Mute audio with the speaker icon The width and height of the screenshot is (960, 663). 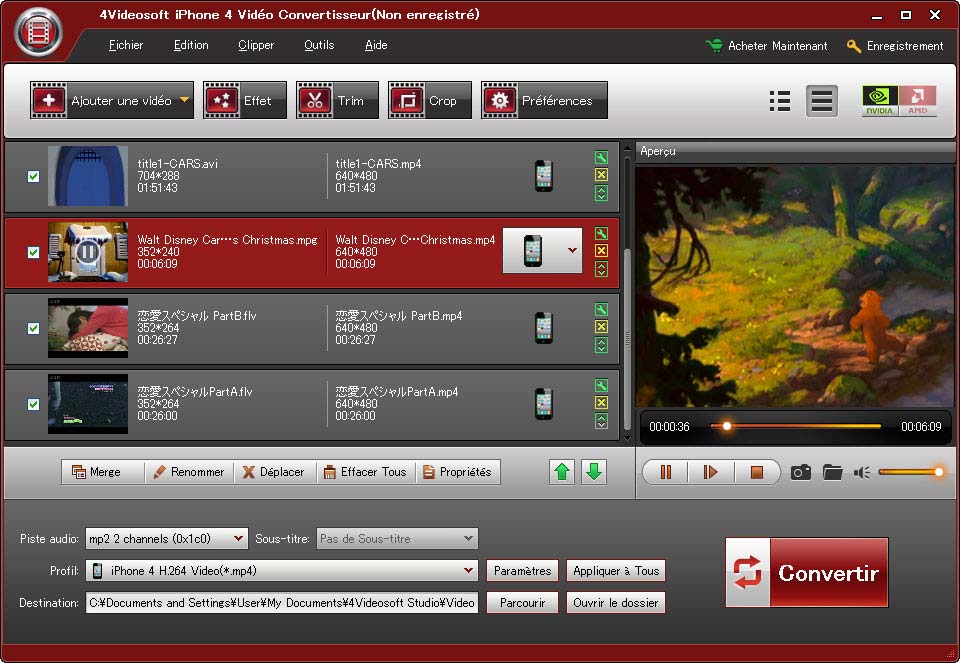[x=862, y=472]
